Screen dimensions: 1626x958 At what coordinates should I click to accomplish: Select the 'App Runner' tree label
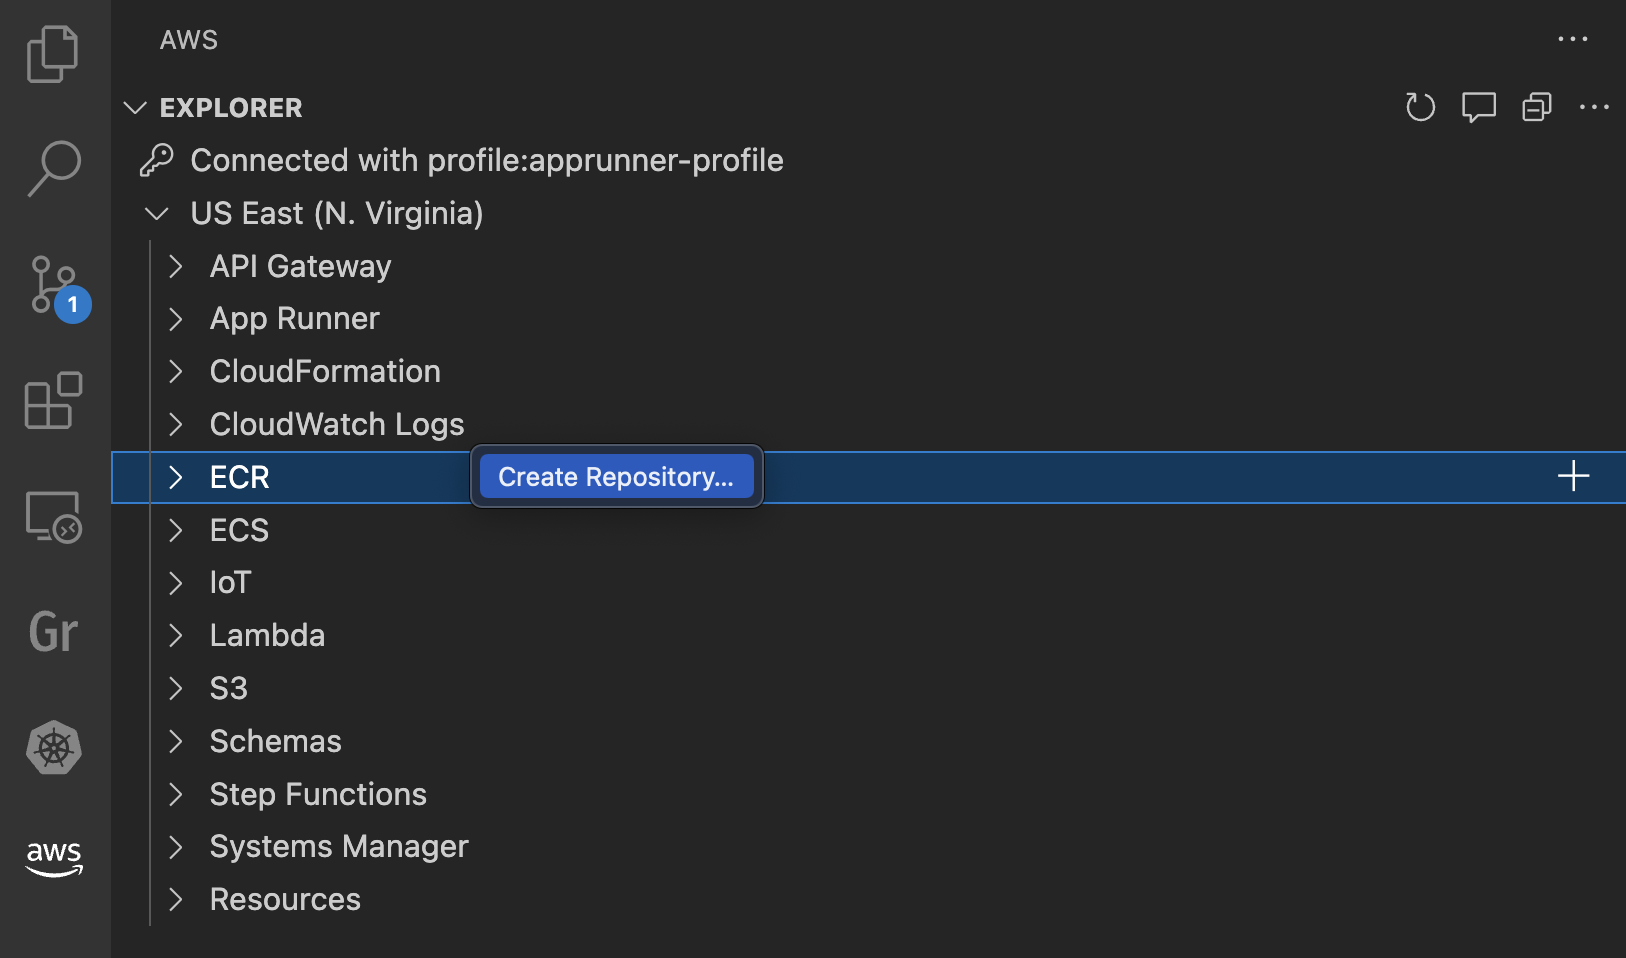coord(295,319)
